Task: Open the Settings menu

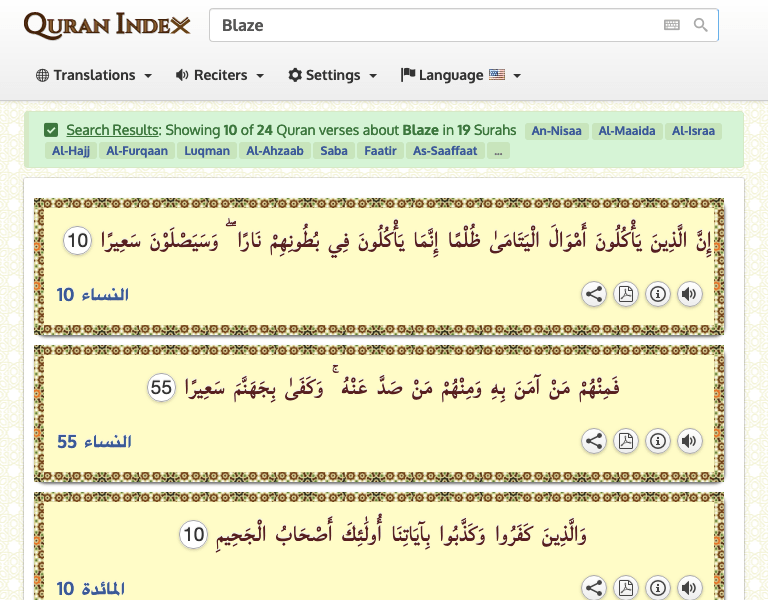Action: tap(332, 75)
